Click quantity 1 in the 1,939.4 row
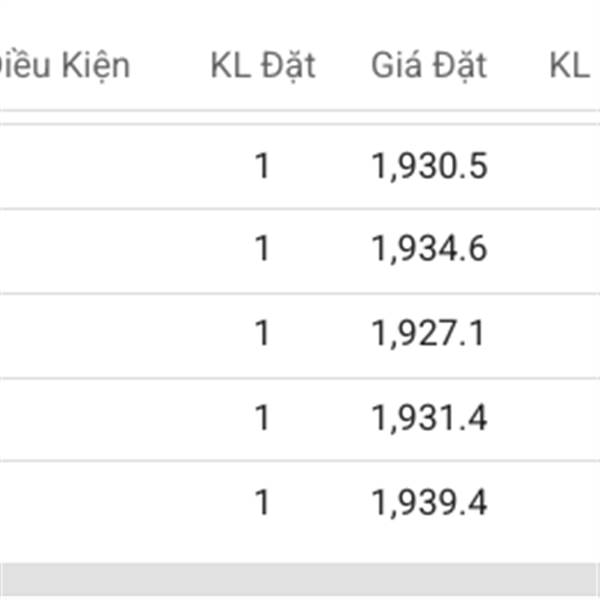 click(262, 503)
